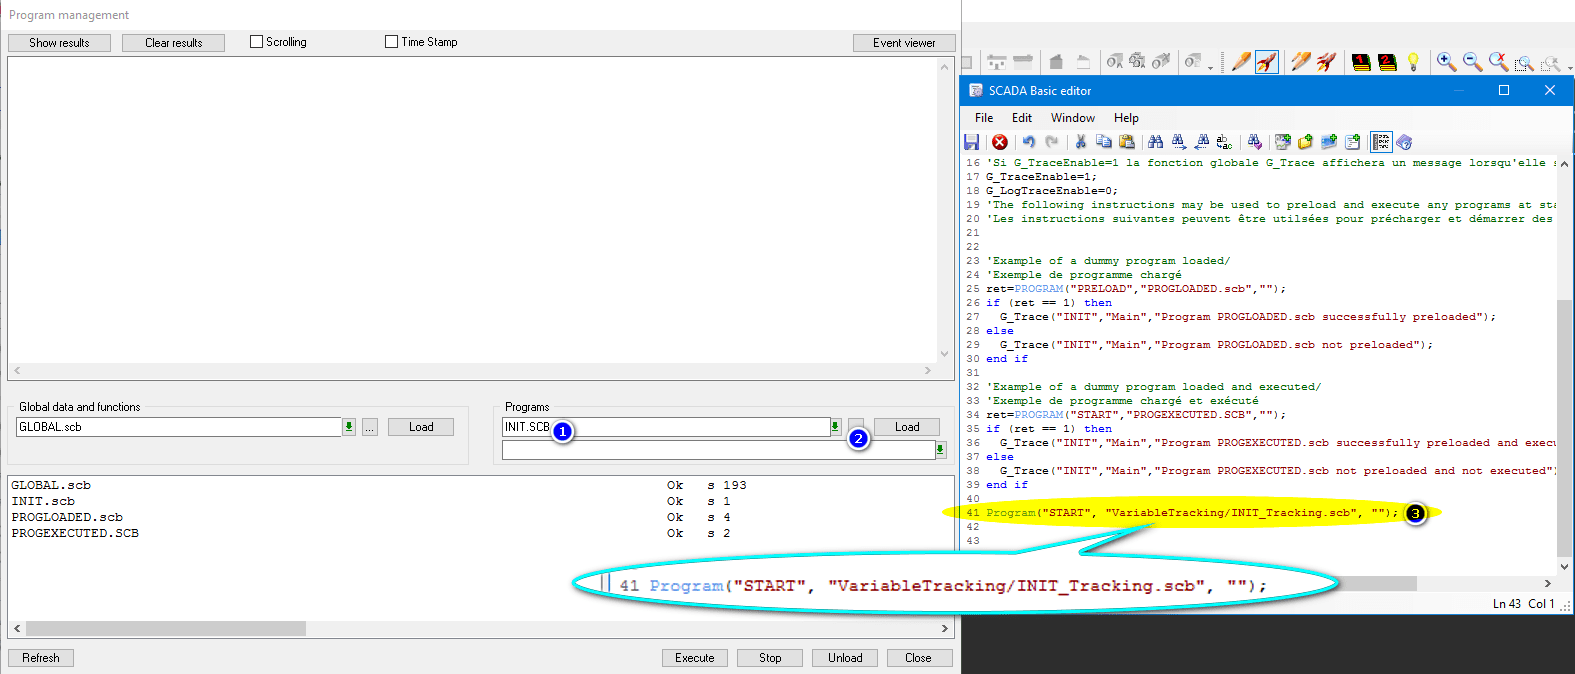The height and width of the screenshot is (674, 1575).
Task: Close the Program management dialog
Action: pos(918,658)
